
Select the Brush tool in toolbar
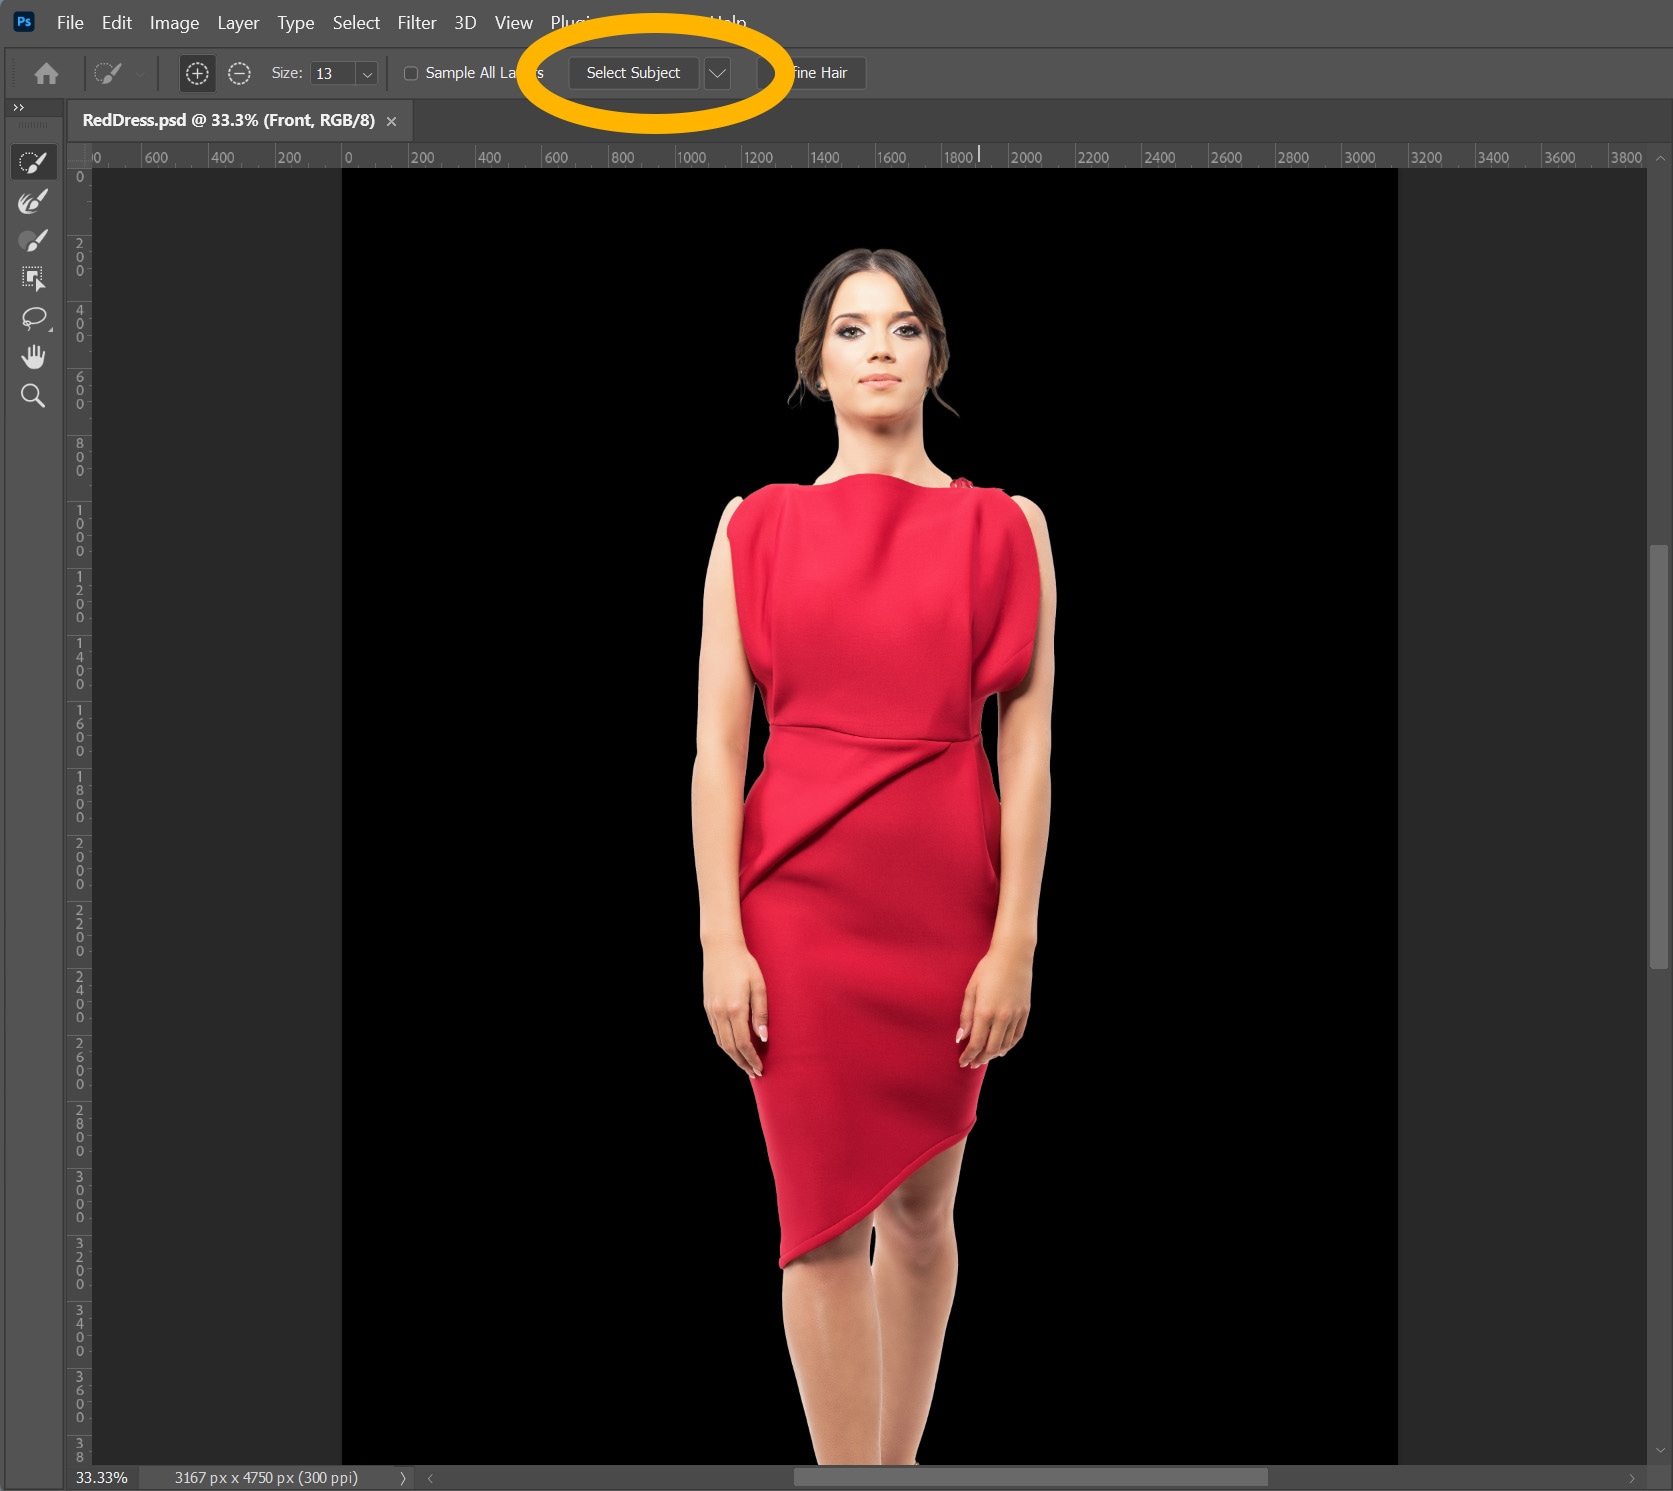[33, 241]
